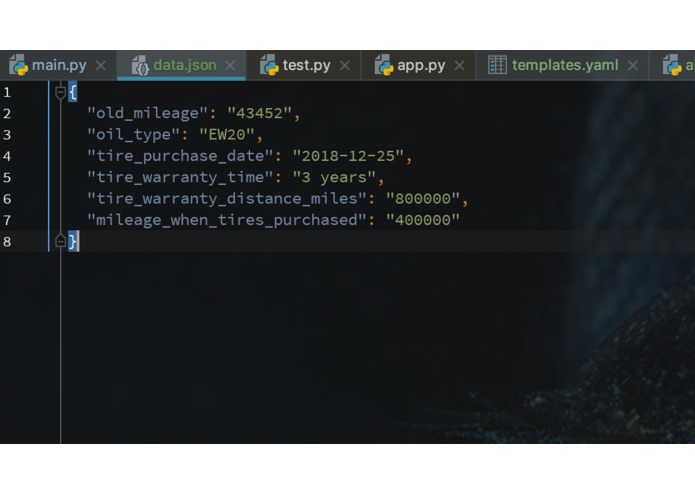Click the "tire_warranty_time" key
This screenshot has width=695, height=494.
tap(180, 177)
